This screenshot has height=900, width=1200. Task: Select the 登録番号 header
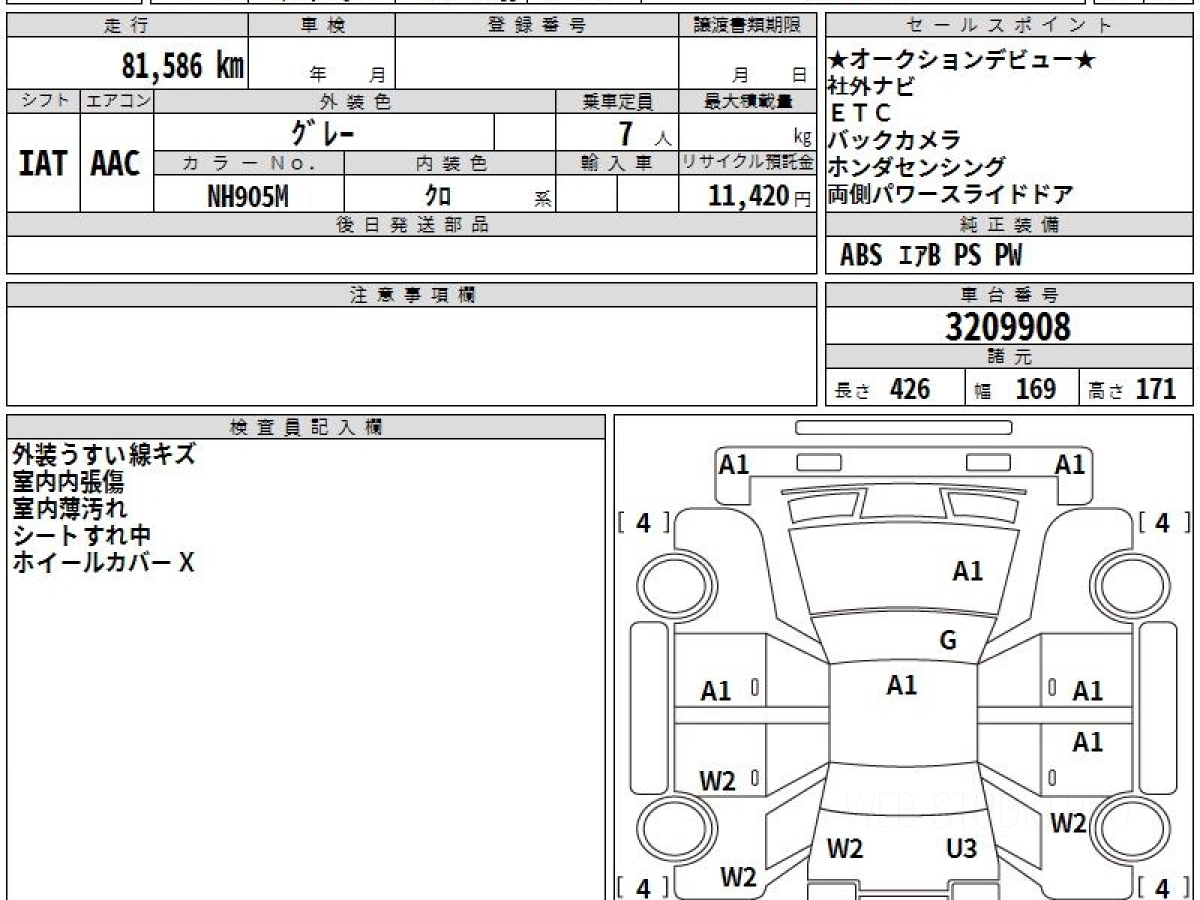pyautogui.click(x=537, y=26)
